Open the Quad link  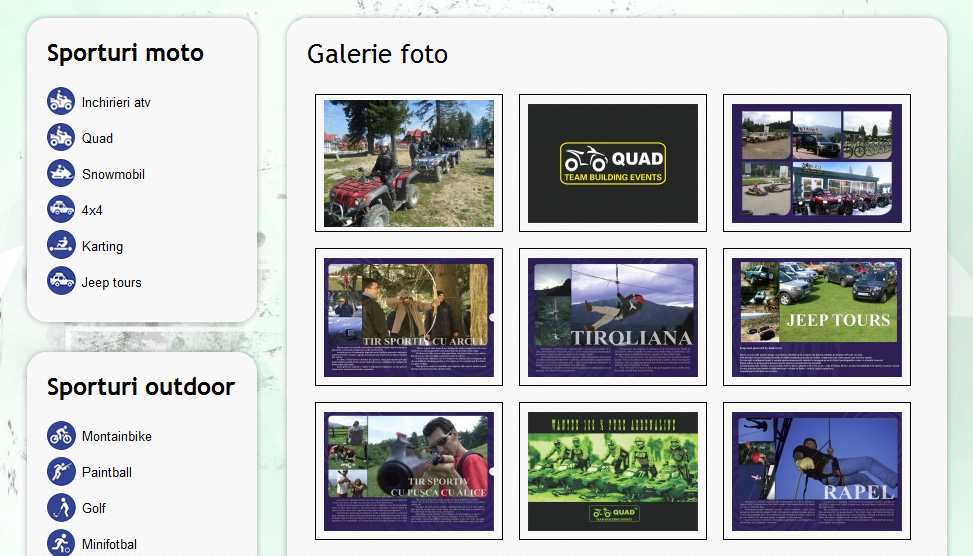point(97,138)
